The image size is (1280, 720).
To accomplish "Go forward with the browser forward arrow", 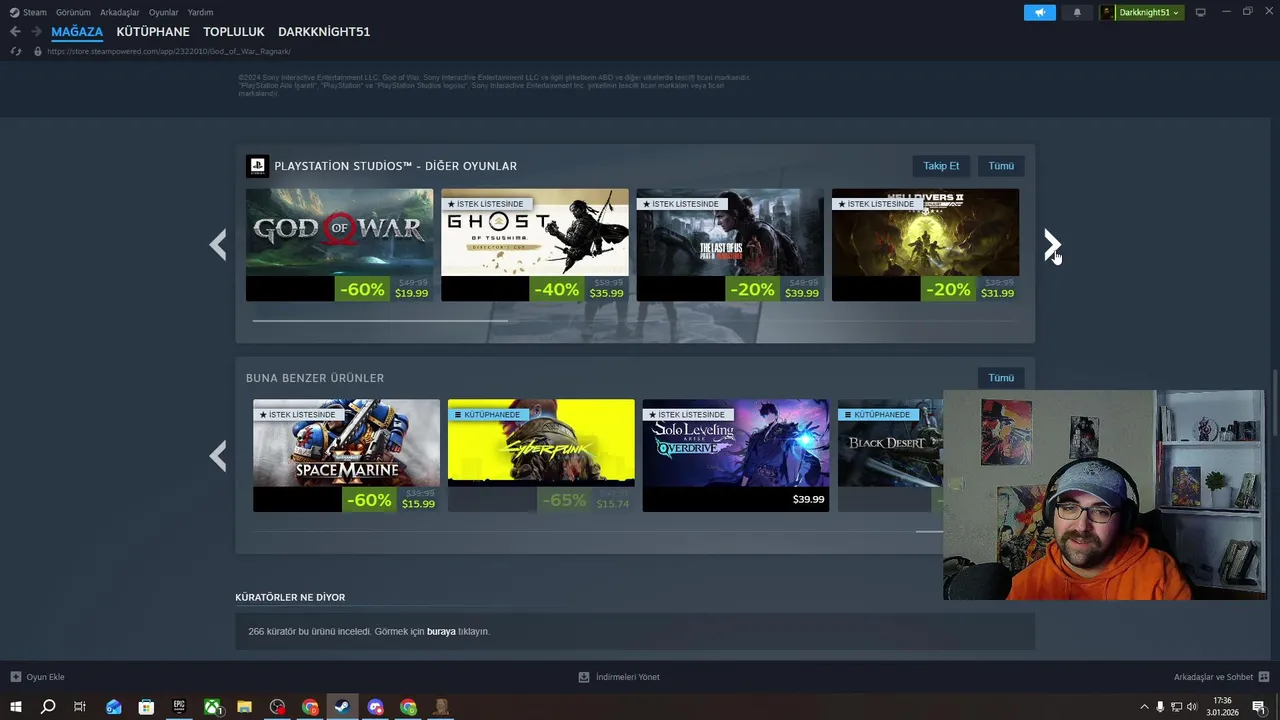I will 36,32.
